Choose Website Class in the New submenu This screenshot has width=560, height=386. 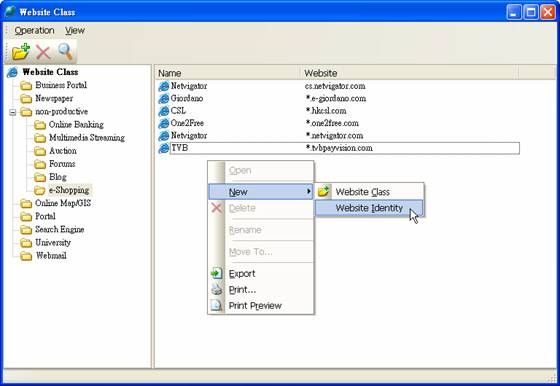(x=369, y=192)
